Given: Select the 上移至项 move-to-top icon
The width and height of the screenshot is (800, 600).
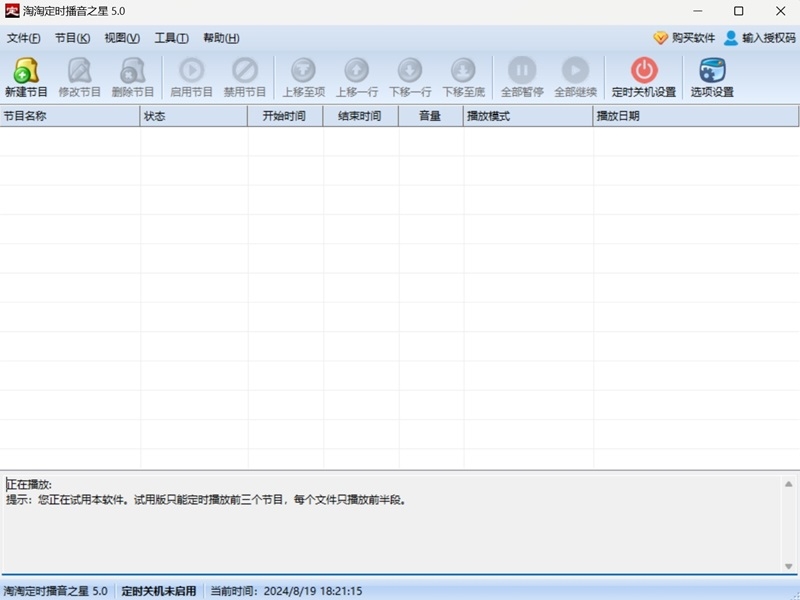Looking at the screenshot, I should (301, 77).
